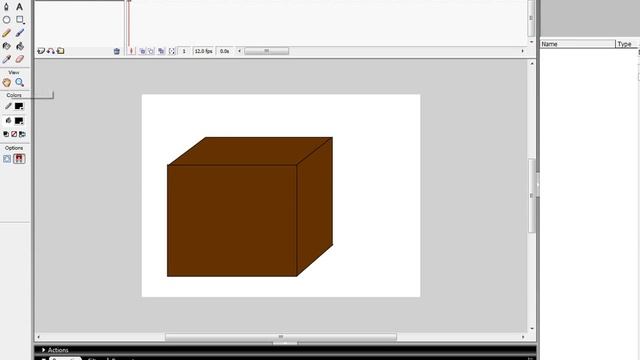Sort library by Name column
The image size is (640, 360).
click(578, 44)
